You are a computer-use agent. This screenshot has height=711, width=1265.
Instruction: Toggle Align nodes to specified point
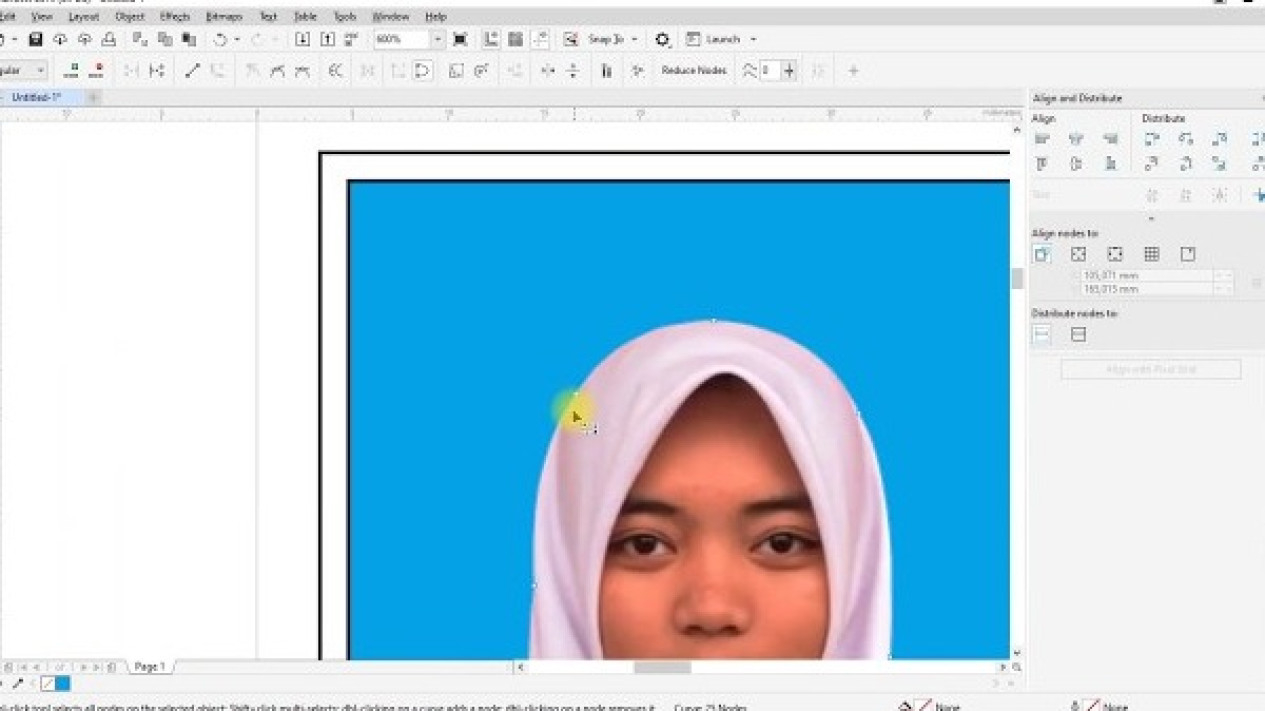1188,254
